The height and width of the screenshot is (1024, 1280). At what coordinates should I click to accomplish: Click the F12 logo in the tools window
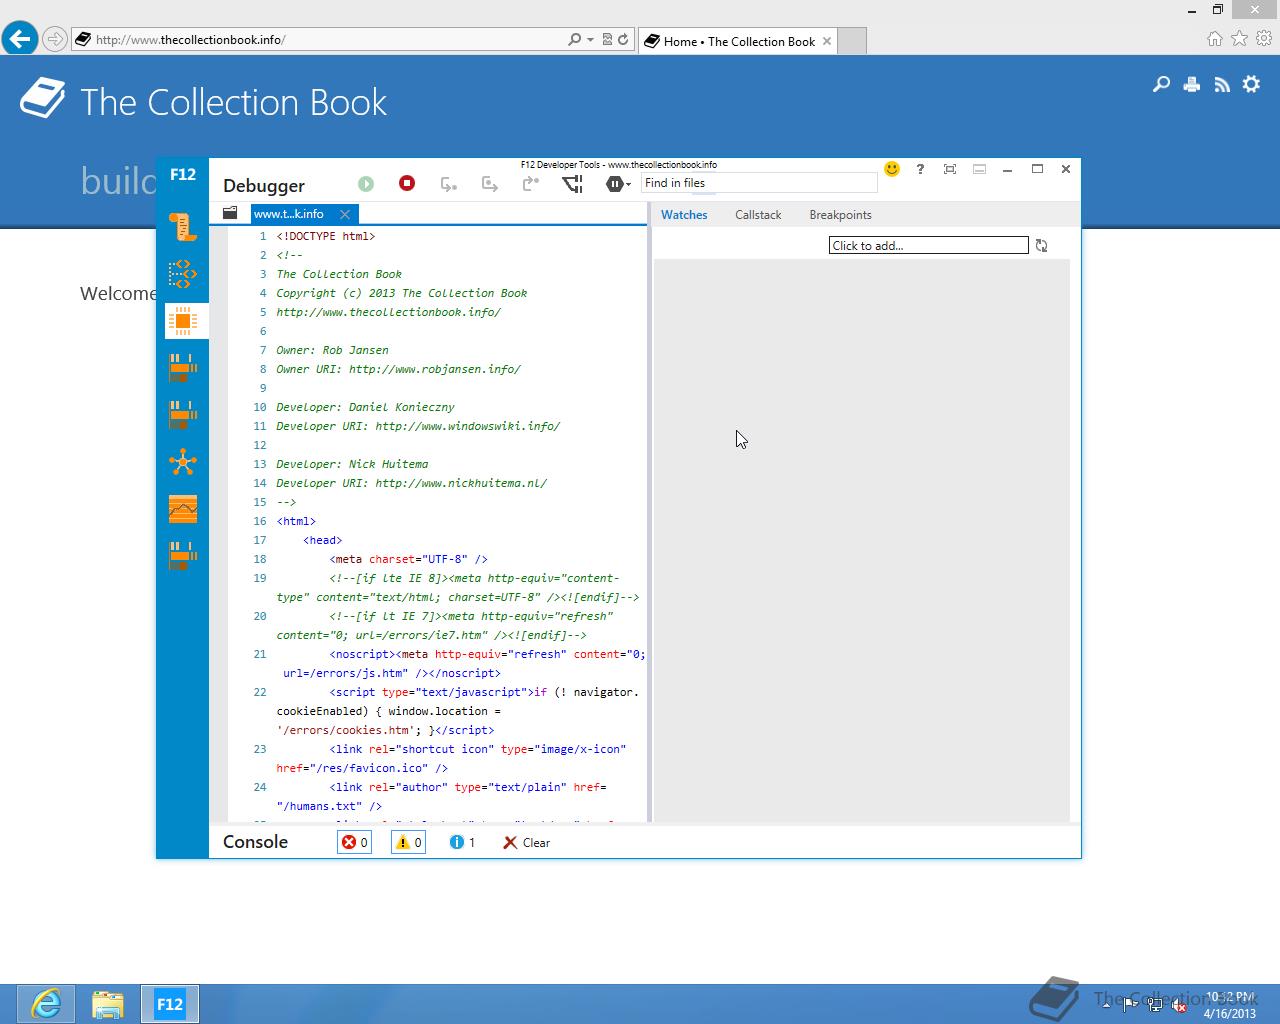point(183,174)
